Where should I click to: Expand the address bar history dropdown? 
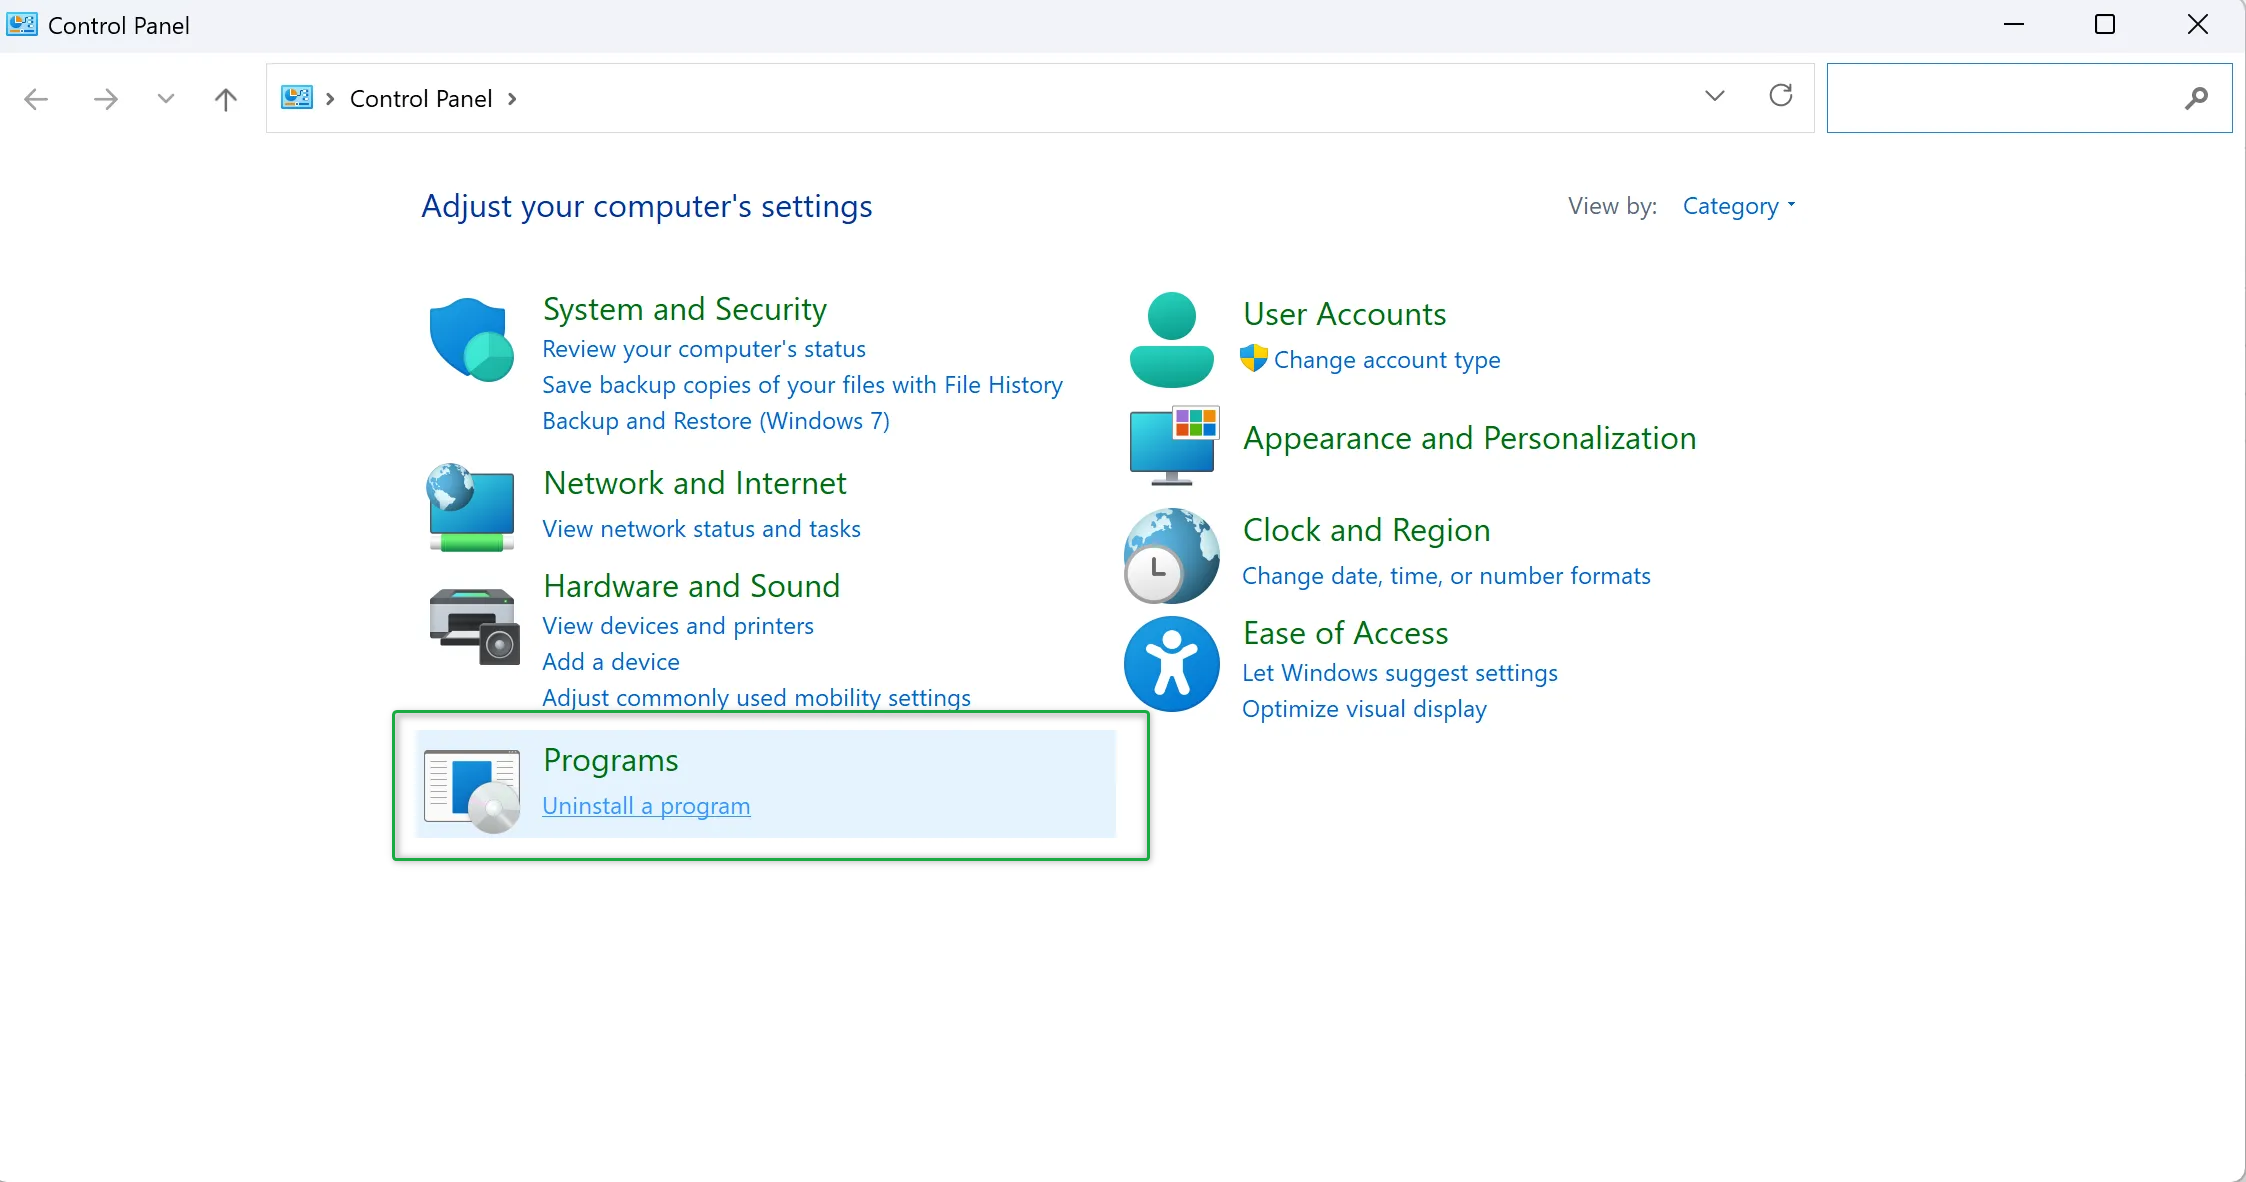(1715, 96)
